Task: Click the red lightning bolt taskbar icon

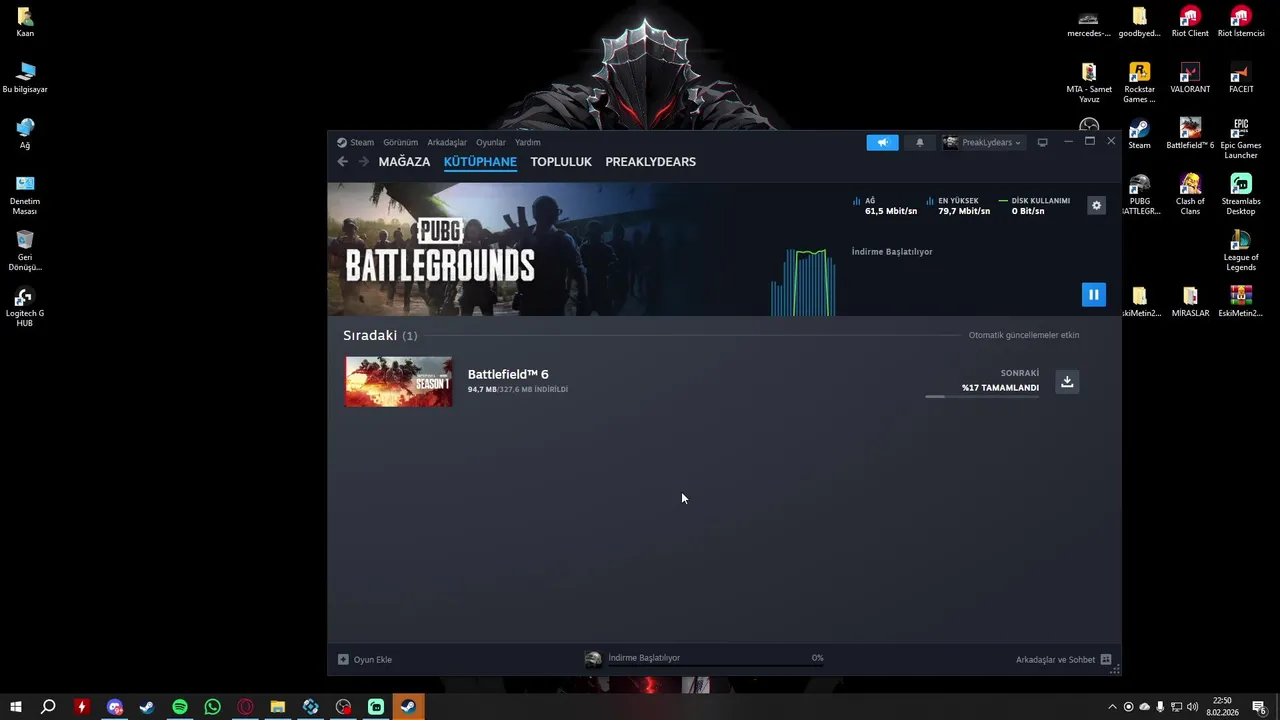Action: 82,707
